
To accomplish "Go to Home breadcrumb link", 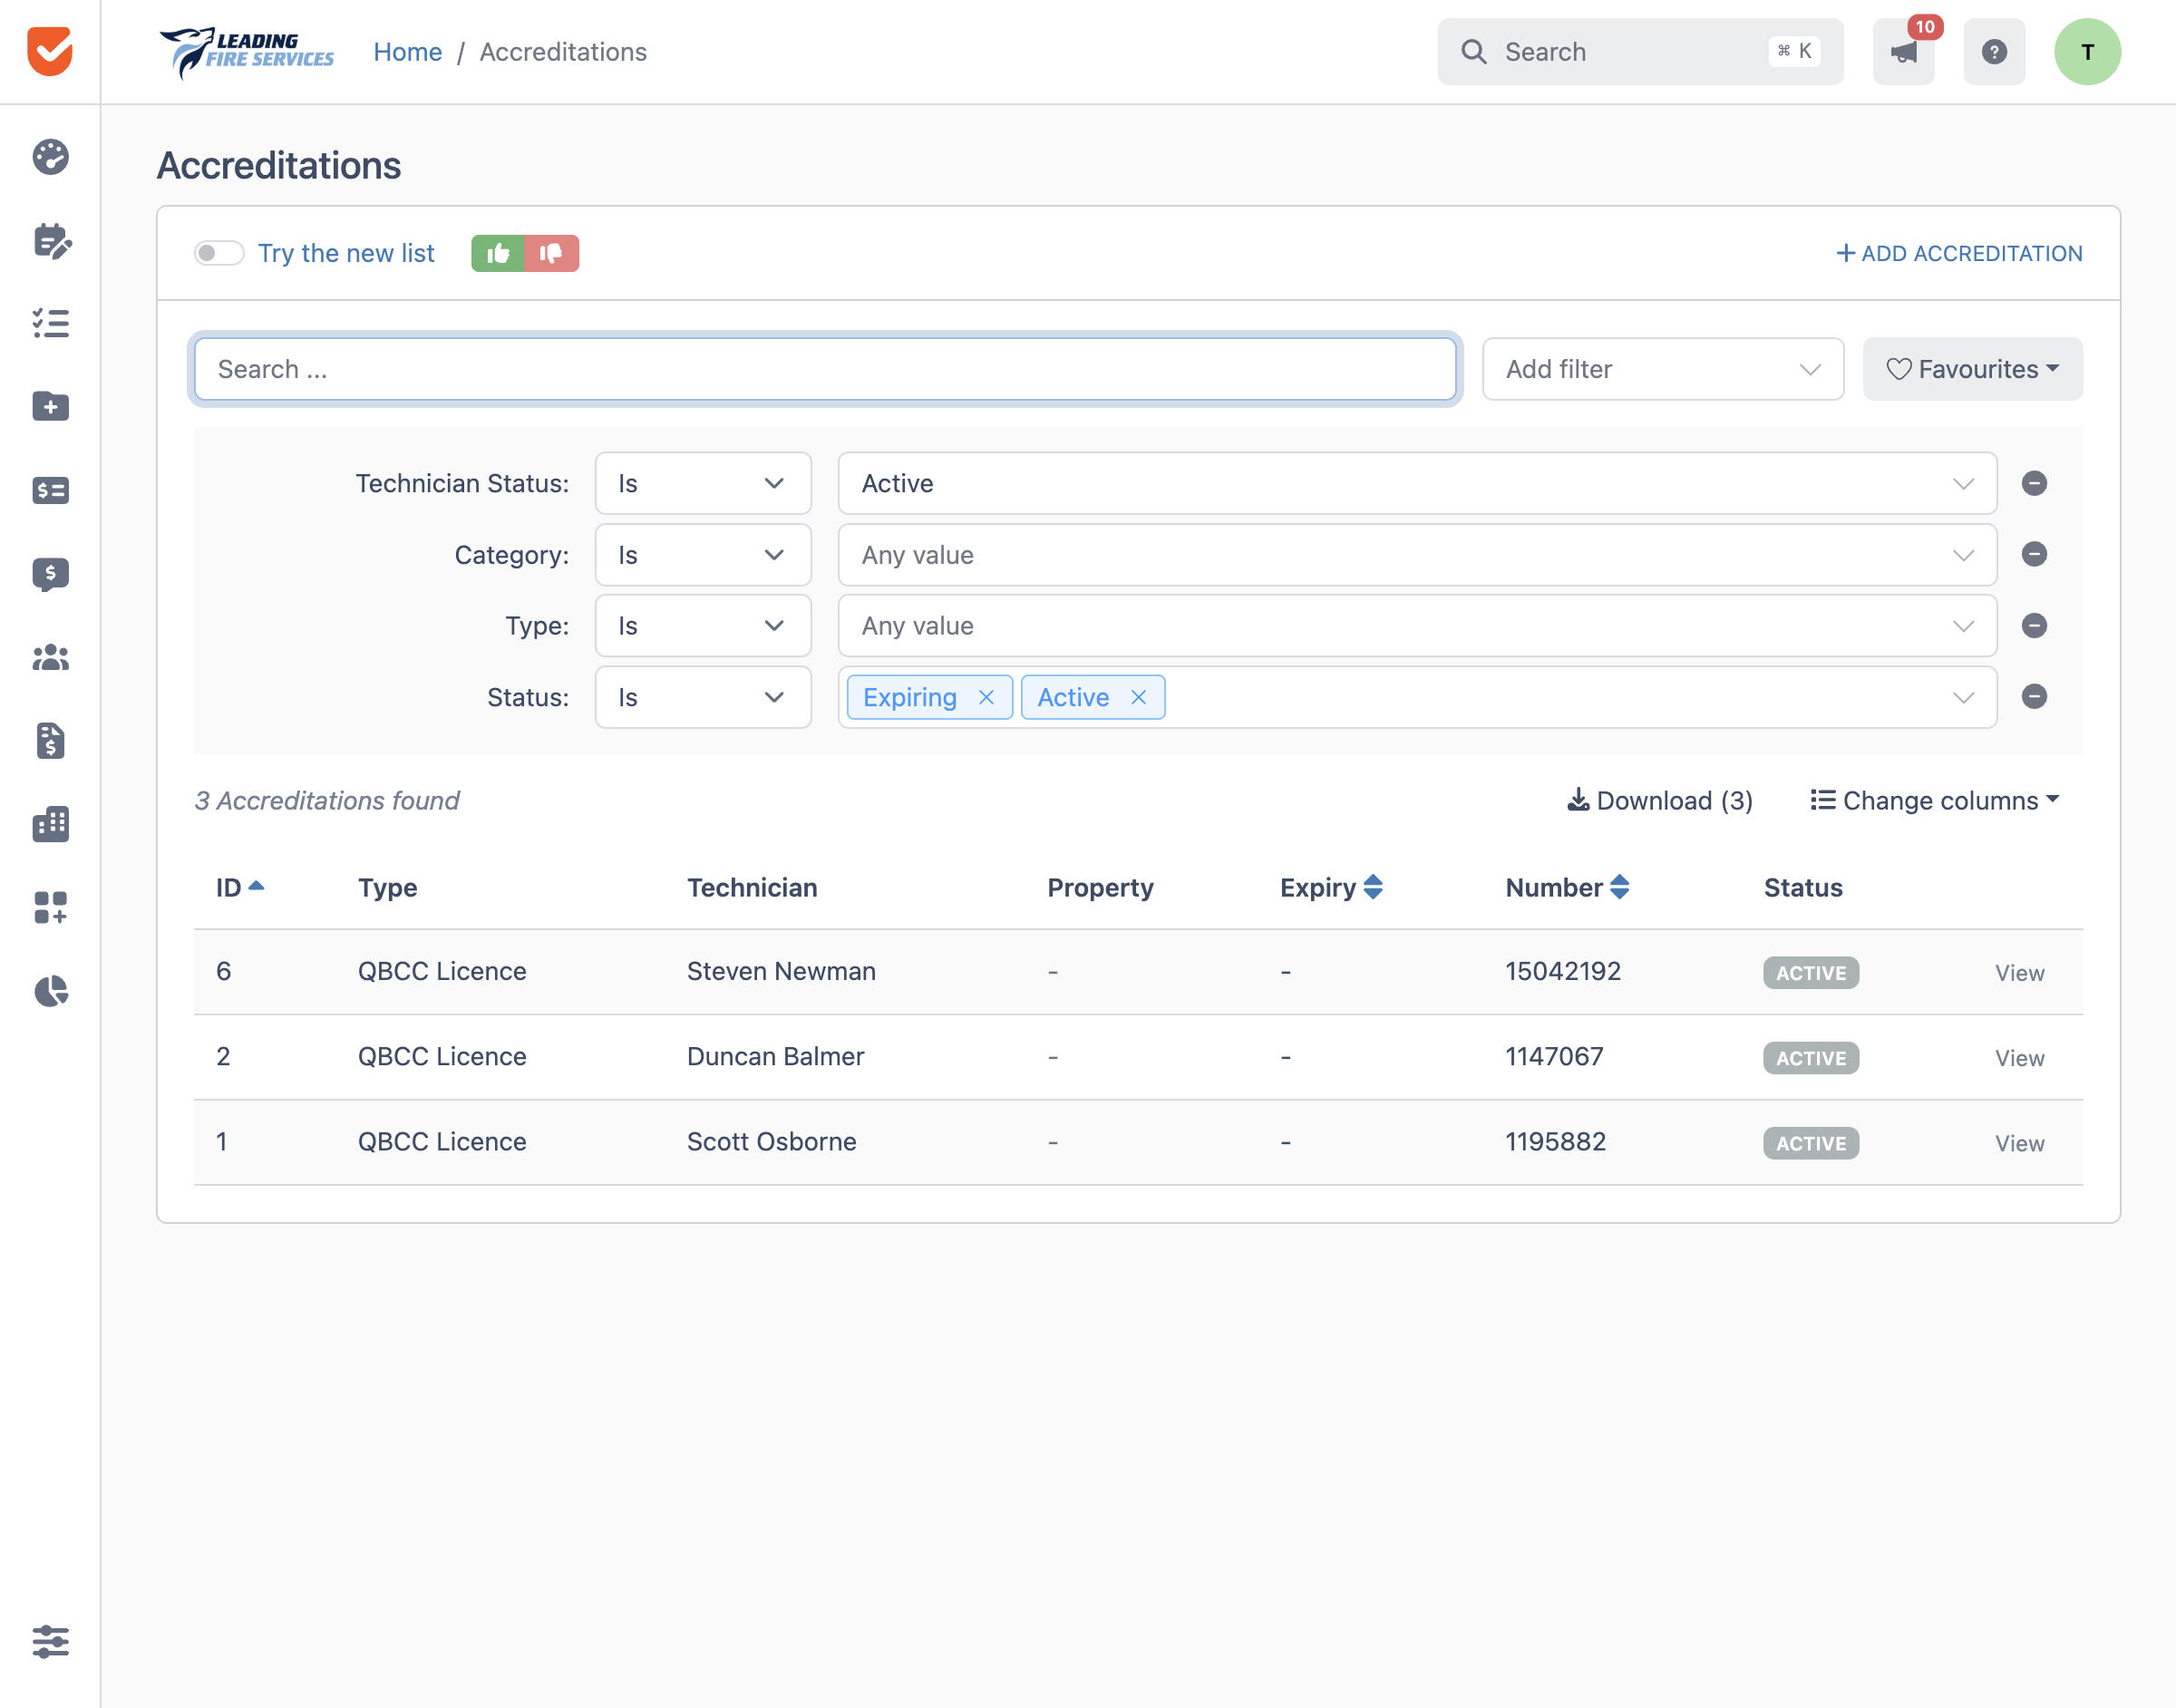I will tap(407, 52).
